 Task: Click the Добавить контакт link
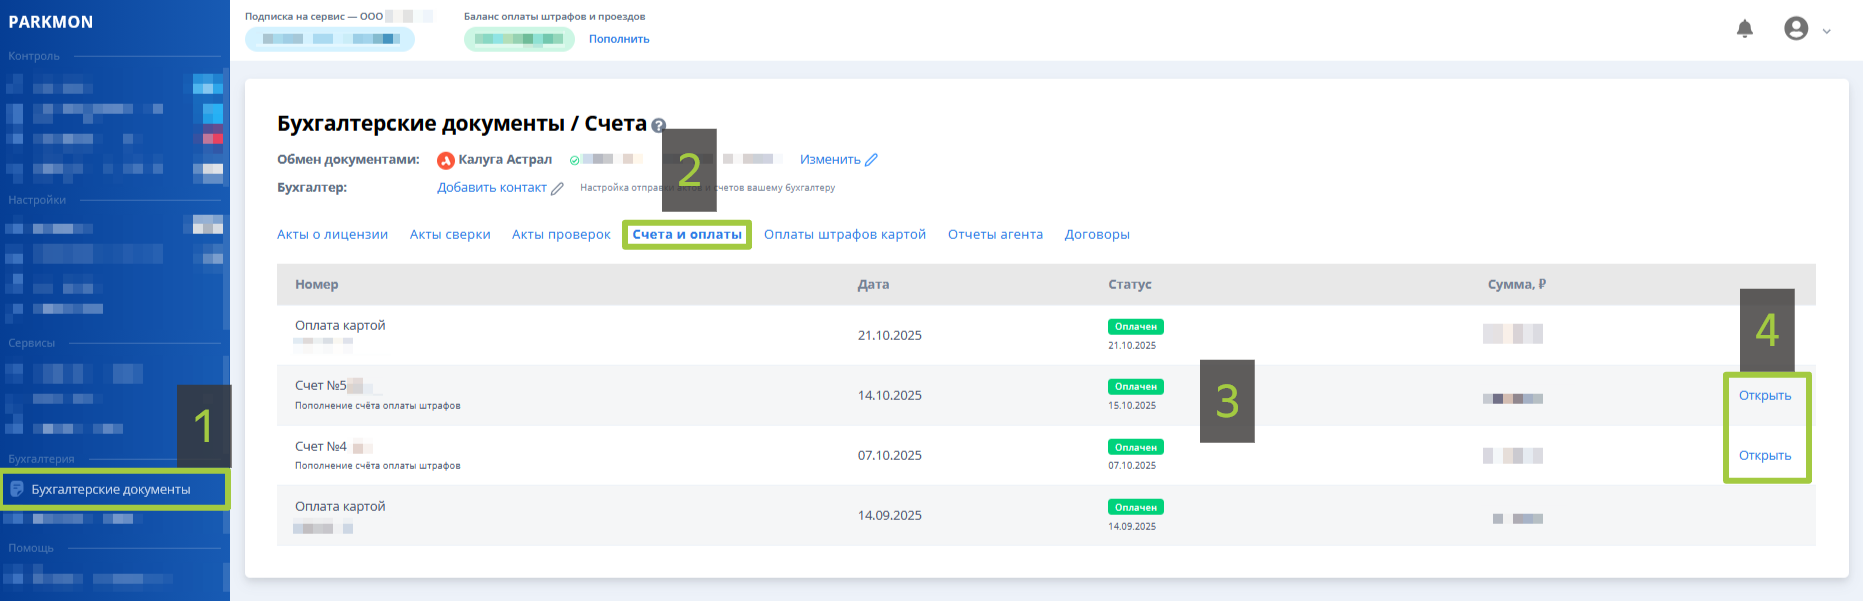coord(492,188)
